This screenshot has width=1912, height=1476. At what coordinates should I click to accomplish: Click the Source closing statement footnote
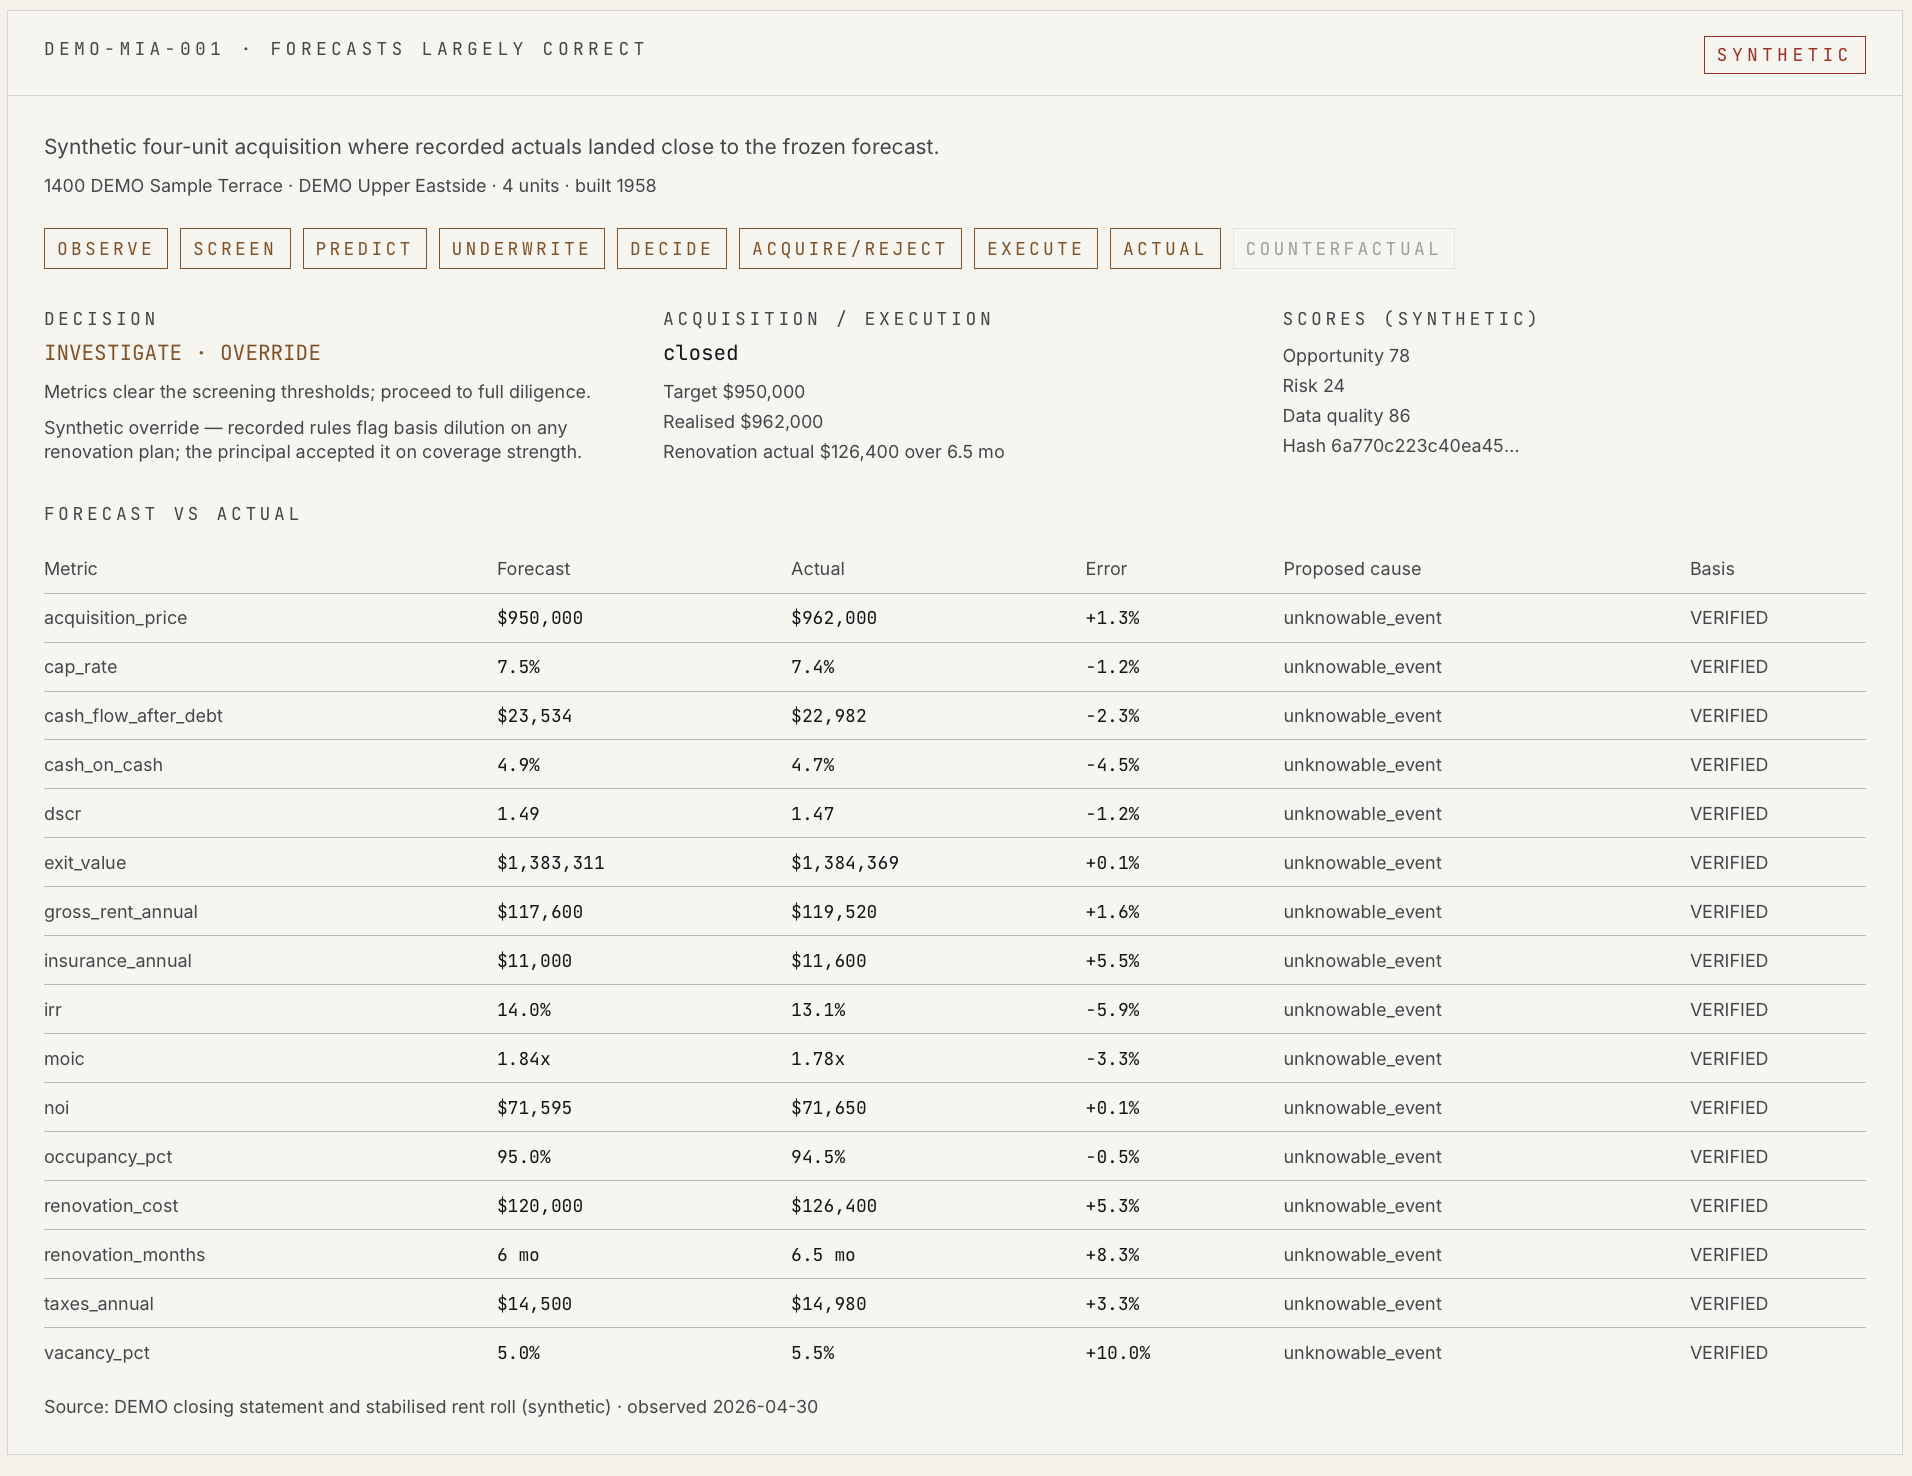431,1407
